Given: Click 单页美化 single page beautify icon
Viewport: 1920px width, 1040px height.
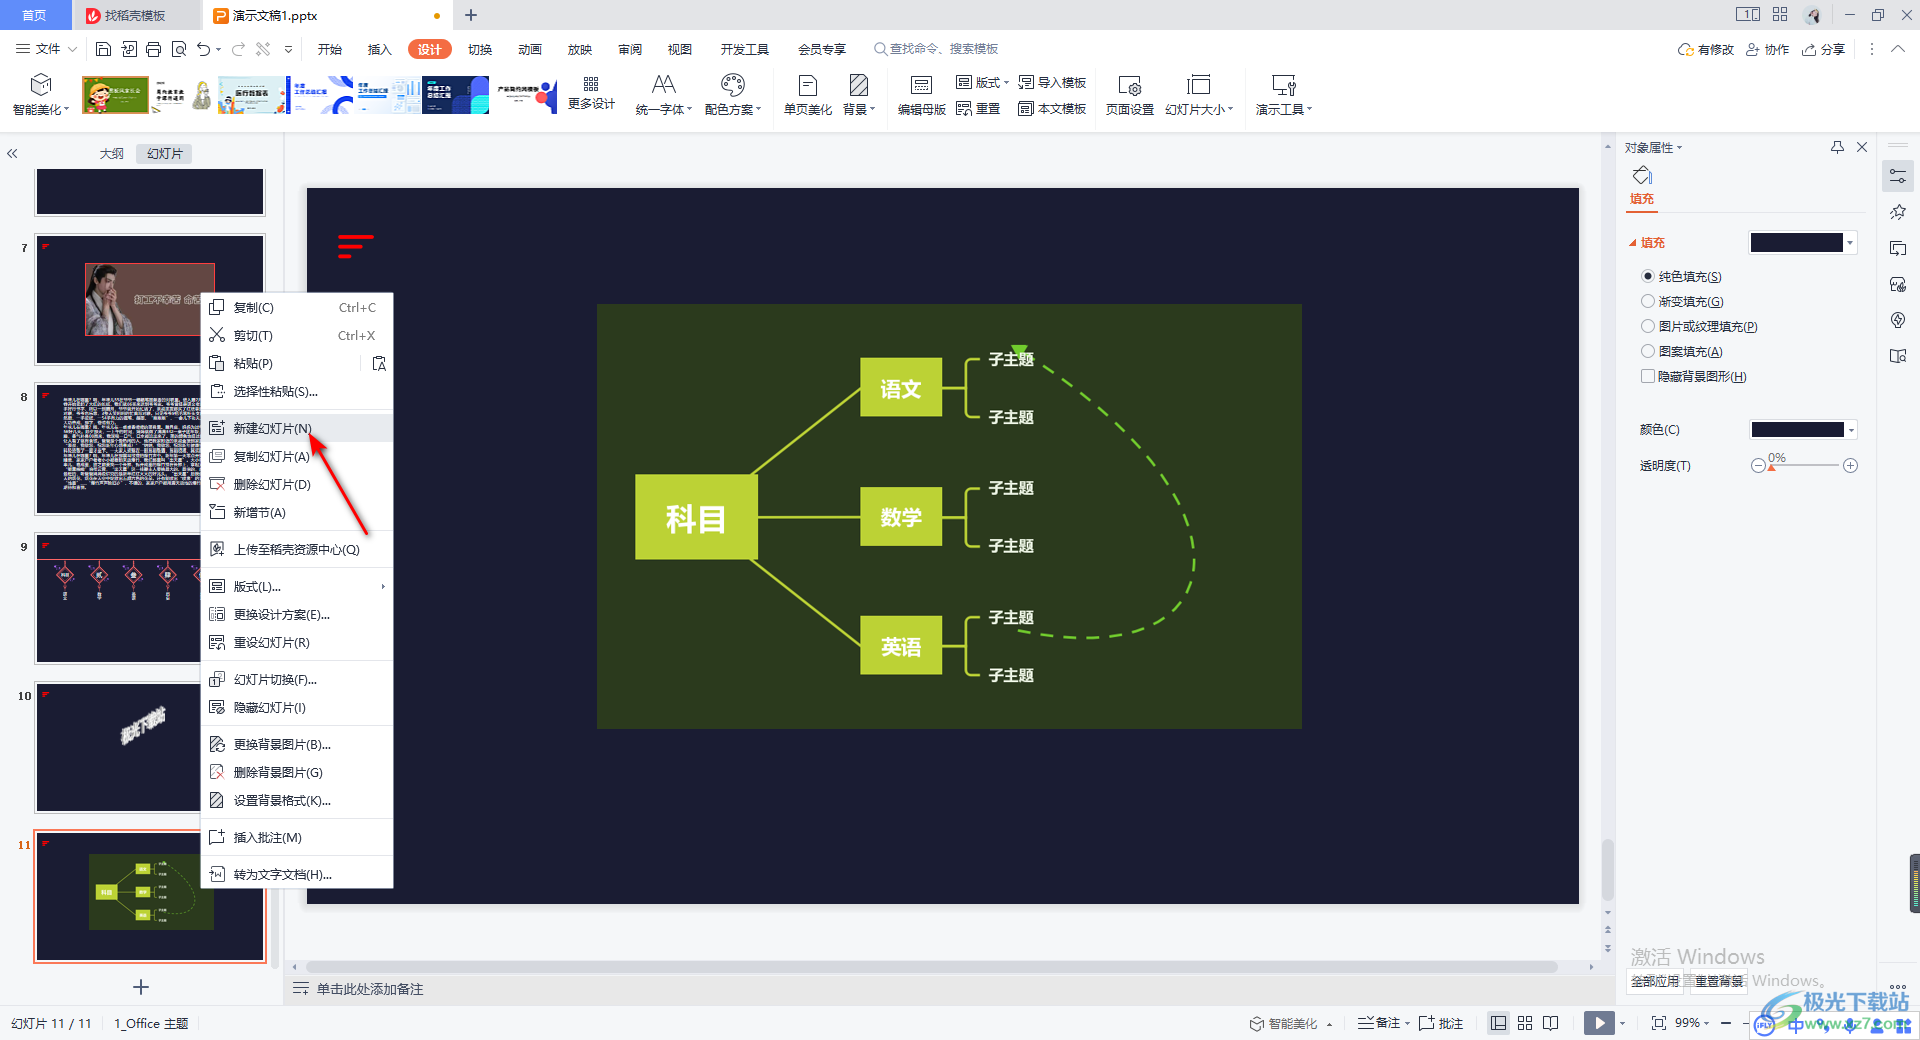Looking at the screenshot, I should point(808,95).
